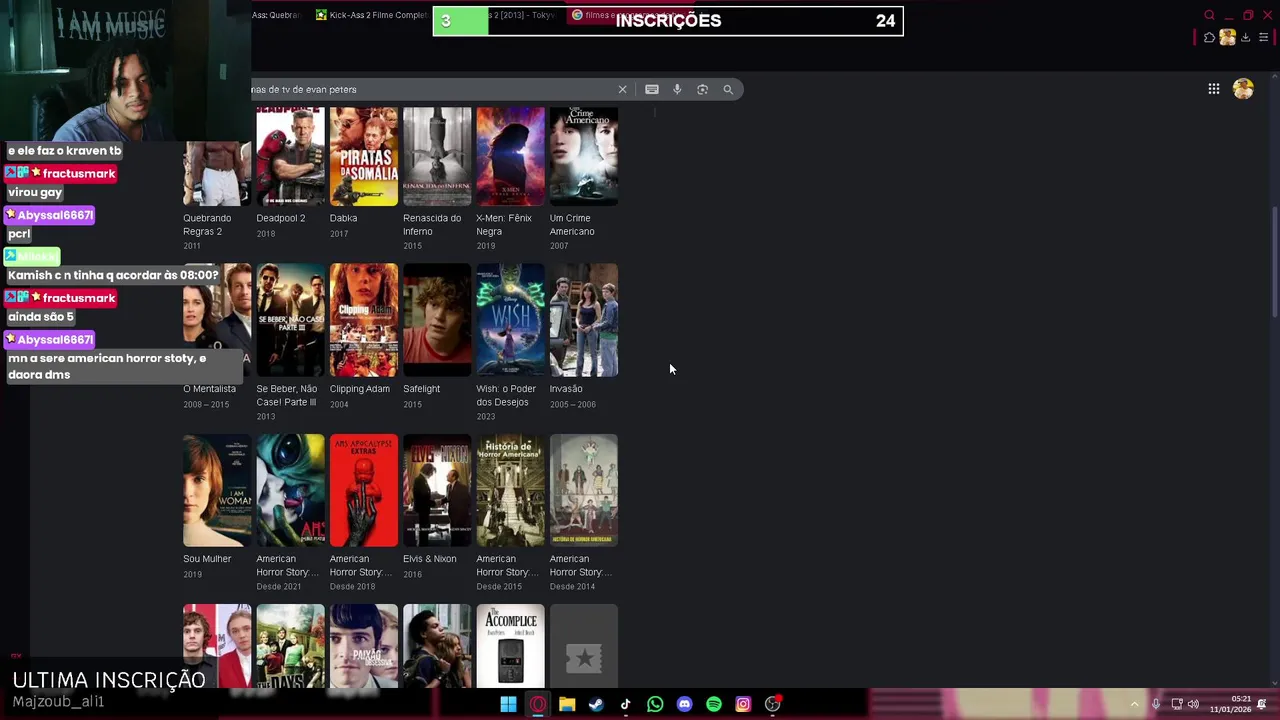Clear the search box with the X icon
This screenshot has width=1280, height=720.
coord(622,89)
